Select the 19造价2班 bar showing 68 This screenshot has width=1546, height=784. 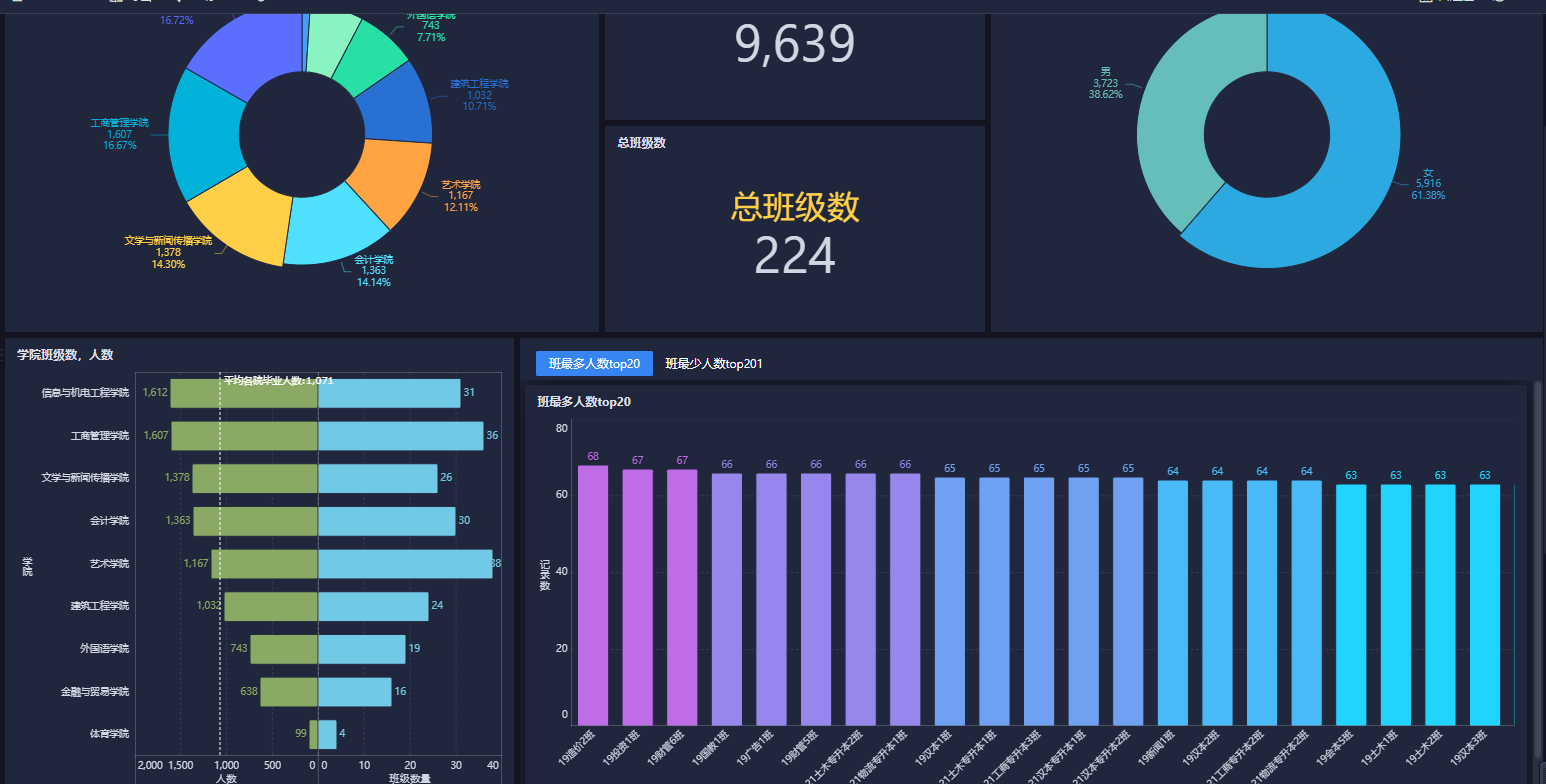point(593,595)
